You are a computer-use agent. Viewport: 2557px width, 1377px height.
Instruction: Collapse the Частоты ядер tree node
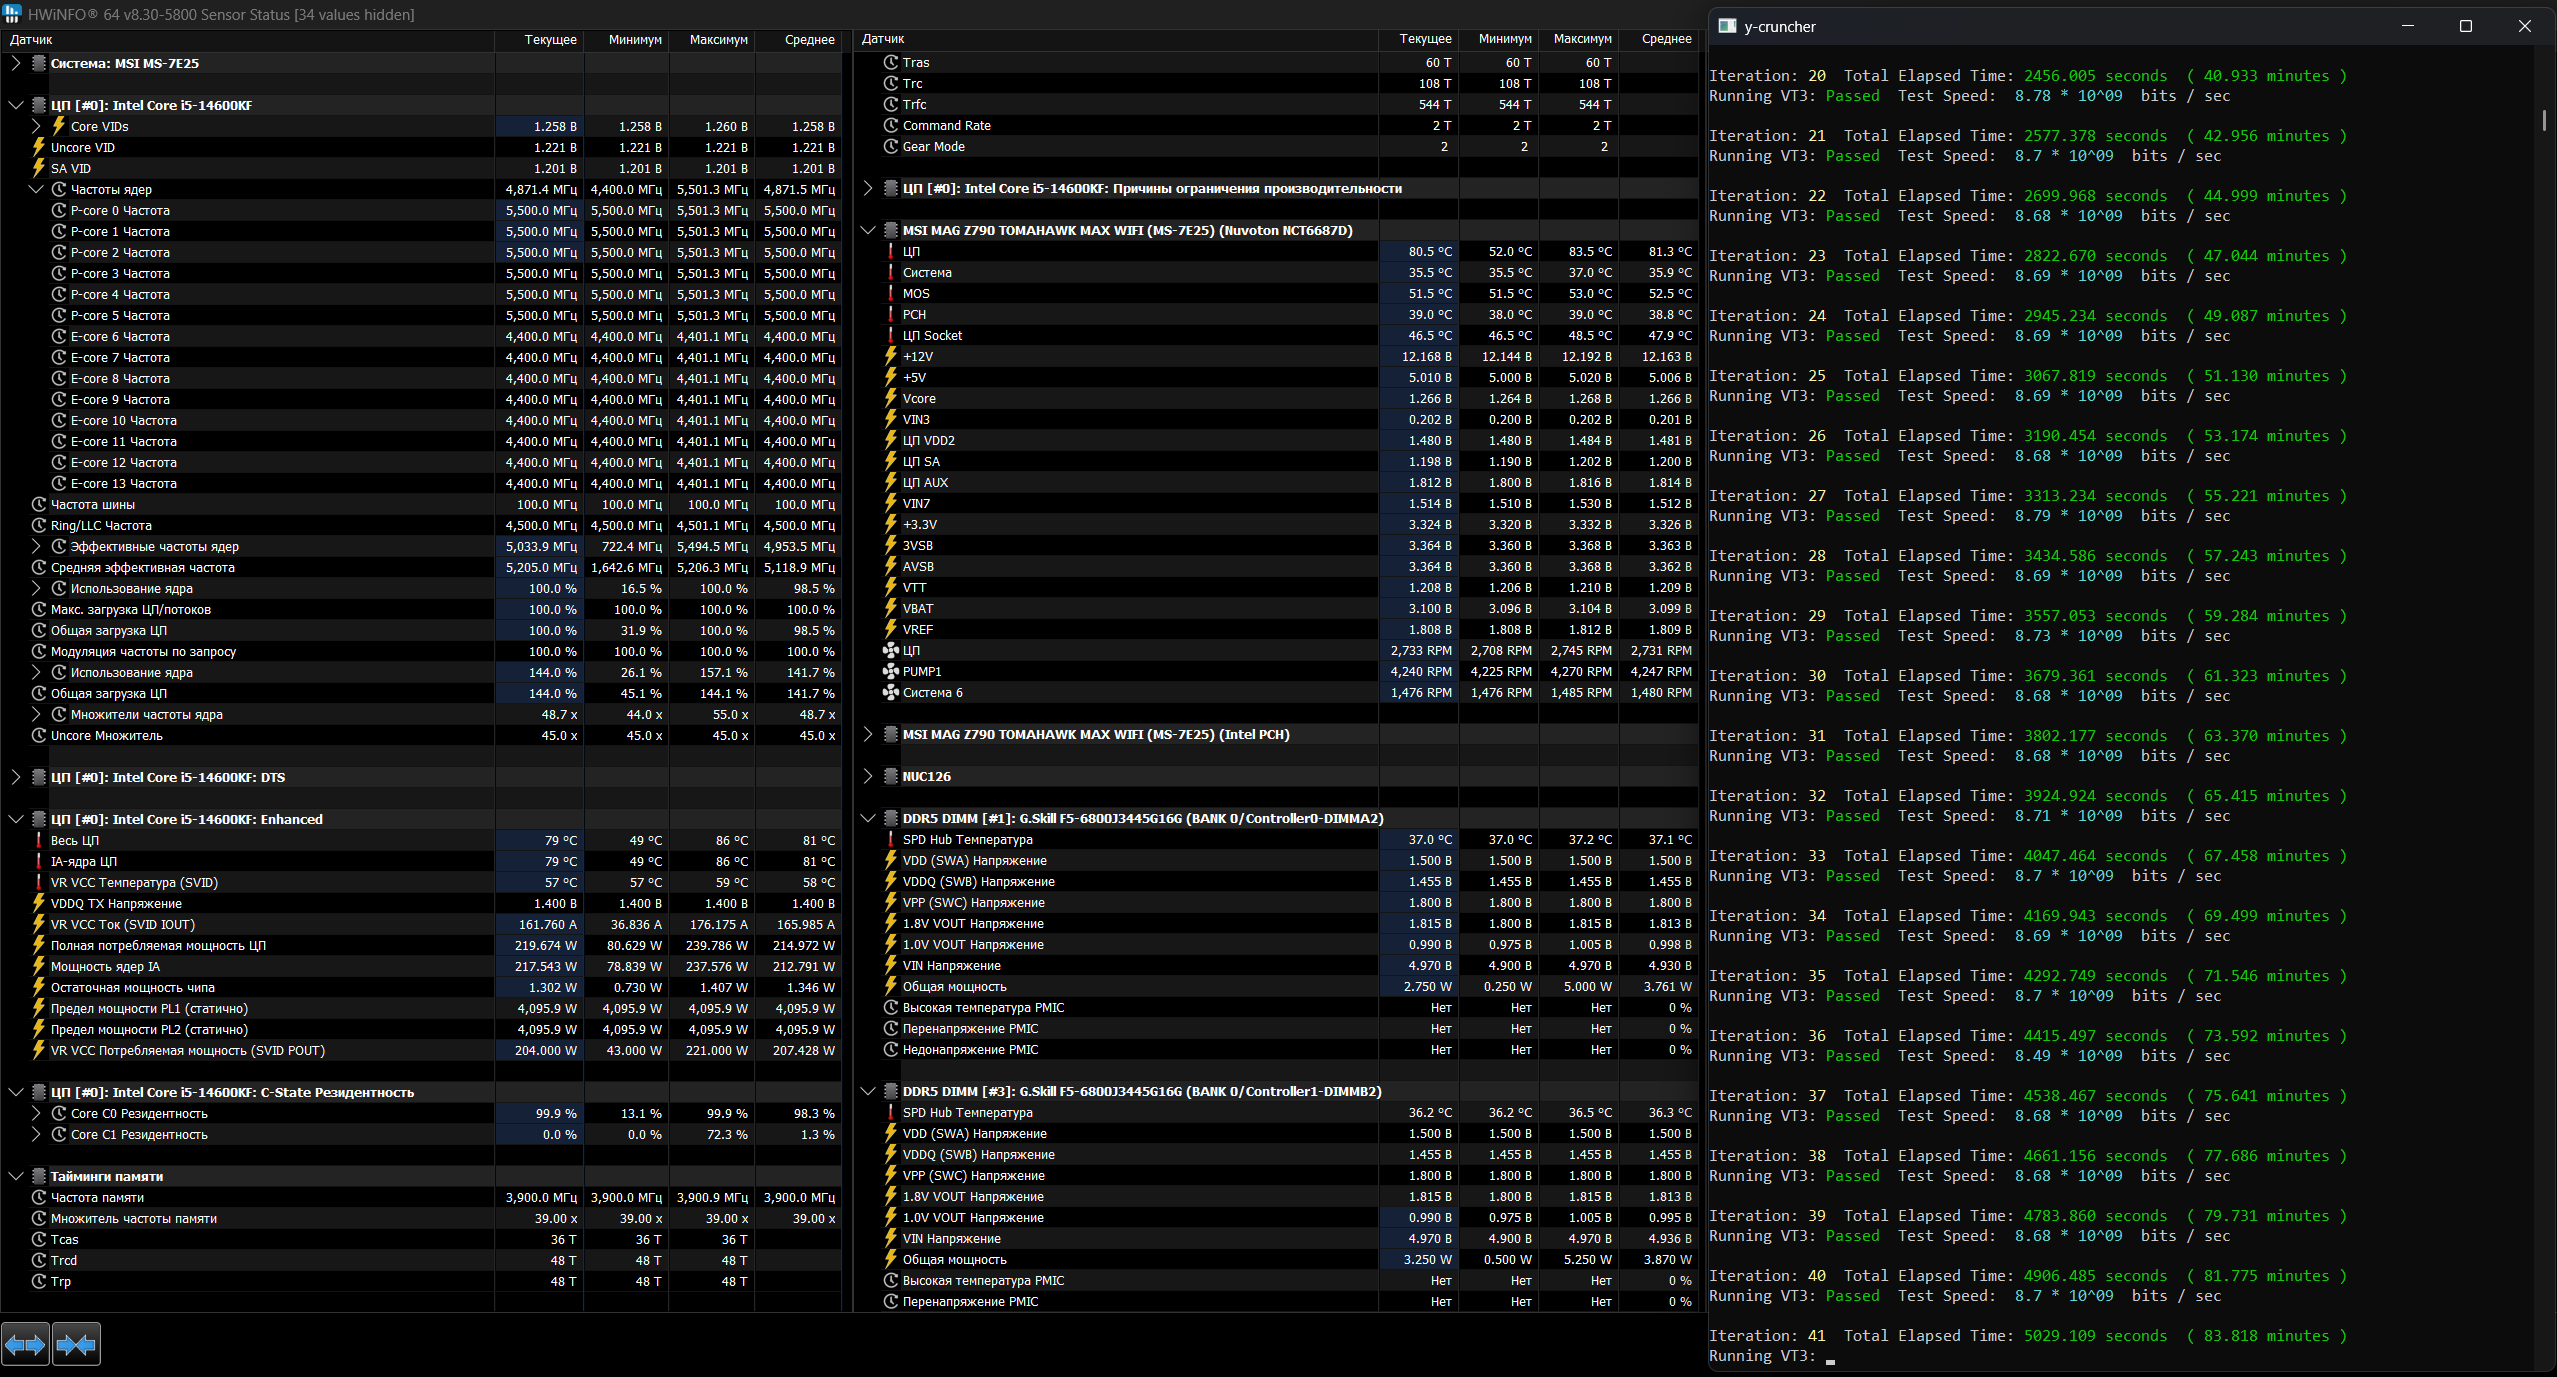coord(36,189)
